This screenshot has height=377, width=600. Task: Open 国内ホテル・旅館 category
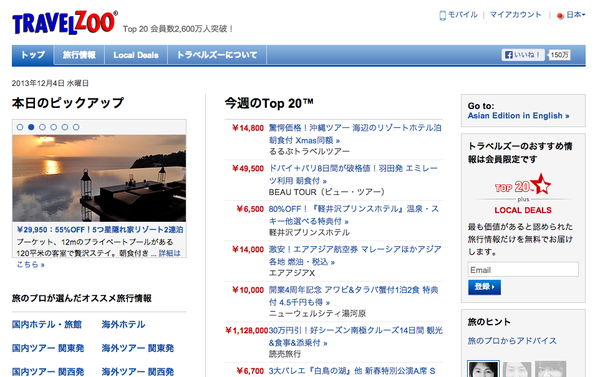pos(47,325)
